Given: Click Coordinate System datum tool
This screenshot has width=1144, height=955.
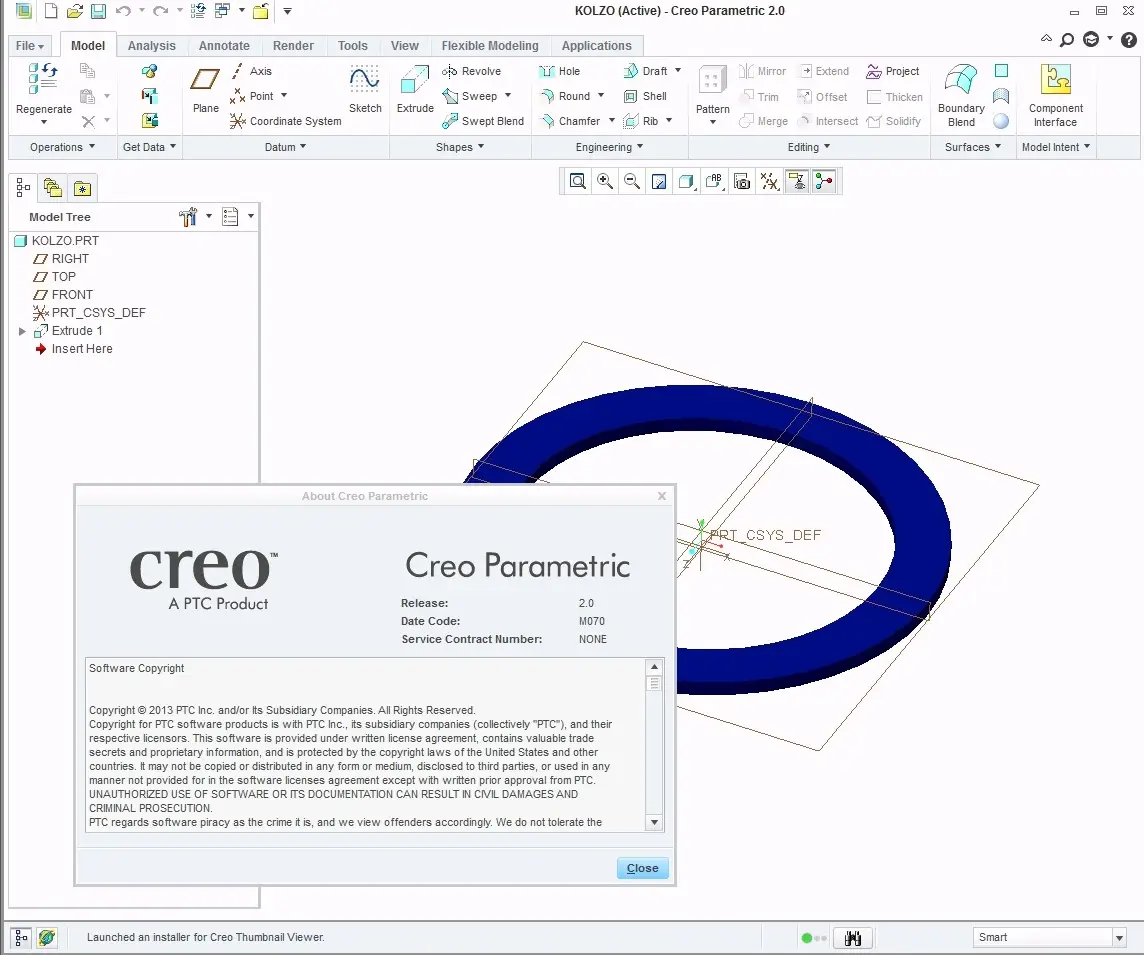Looking at the screenshot, I should pyautogui.click(x=285, y=121).
